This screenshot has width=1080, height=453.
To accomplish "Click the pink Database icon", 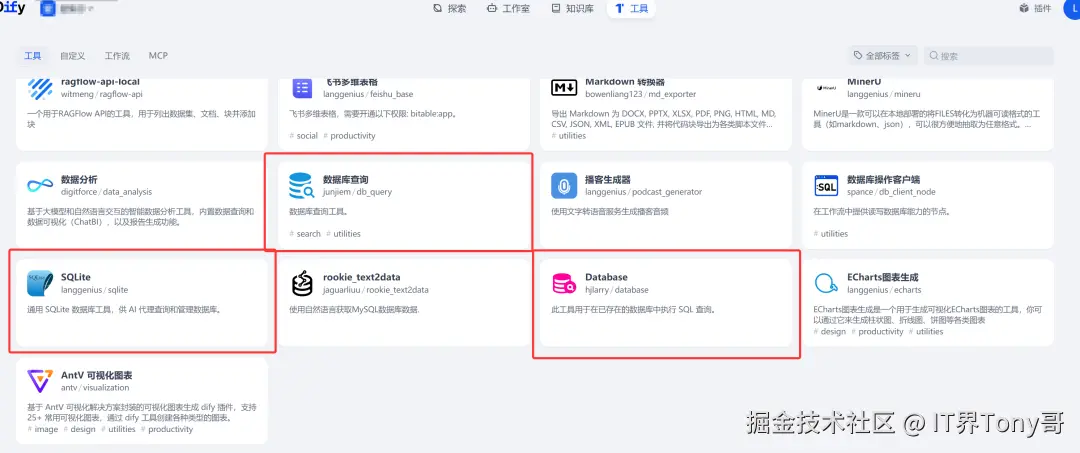I will (x=564, y=284).
